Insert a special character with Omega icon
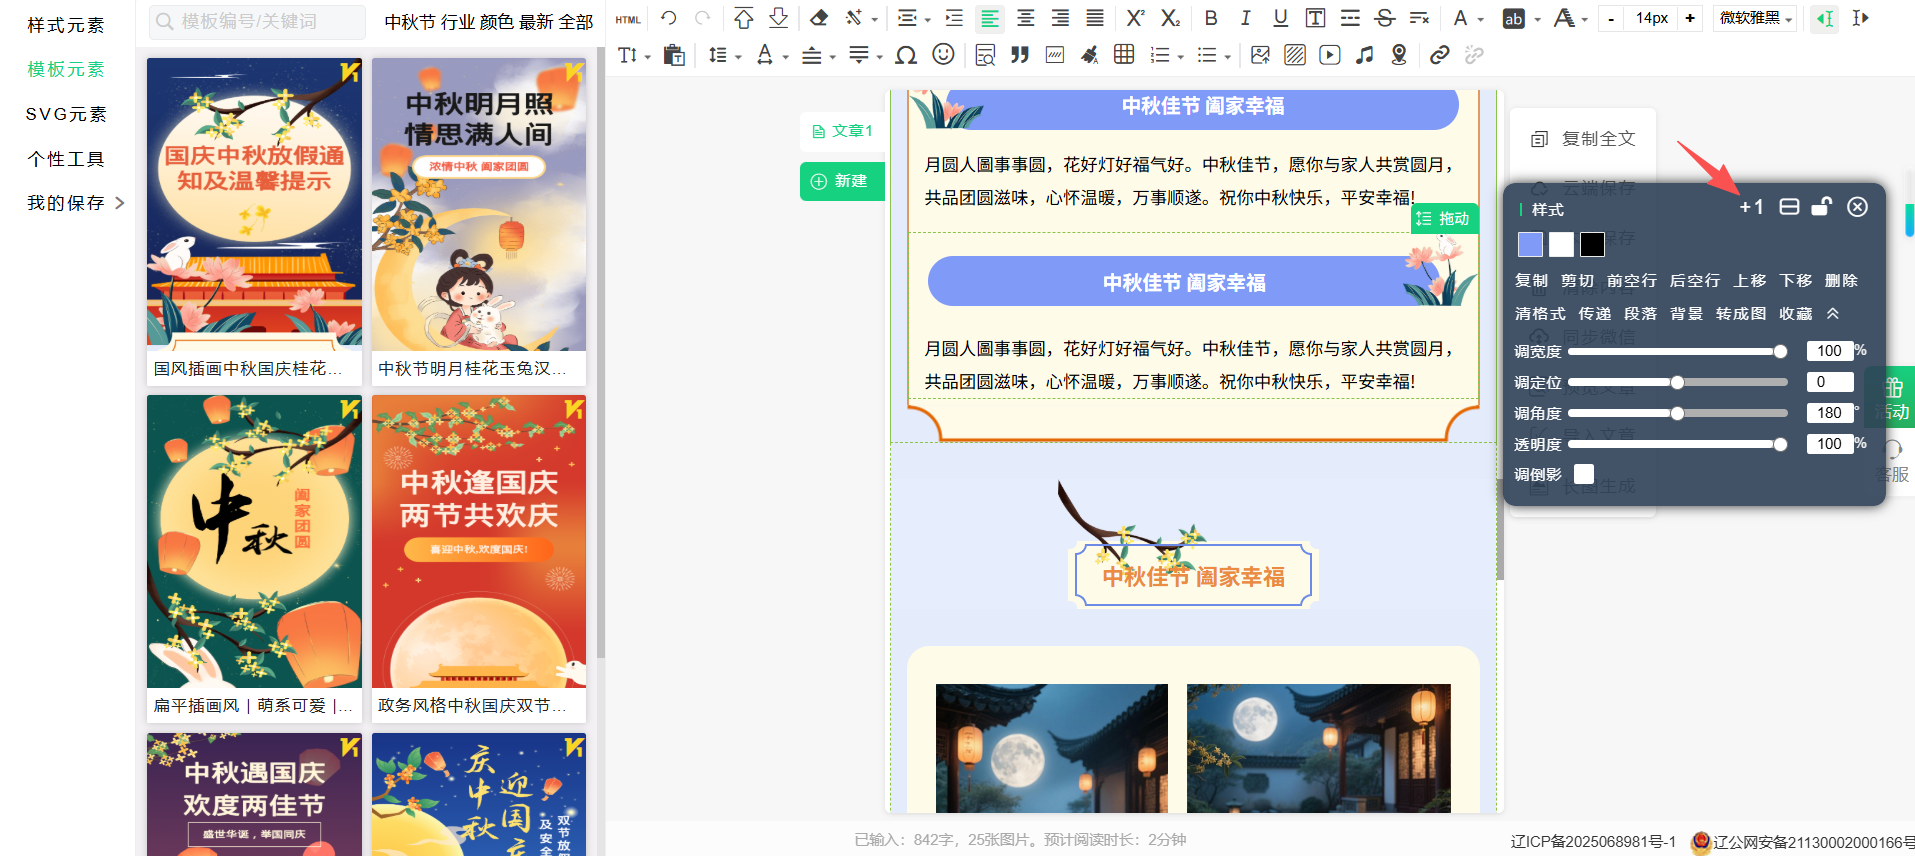This screenshot has width=1915, height=856. pos(906,55)
